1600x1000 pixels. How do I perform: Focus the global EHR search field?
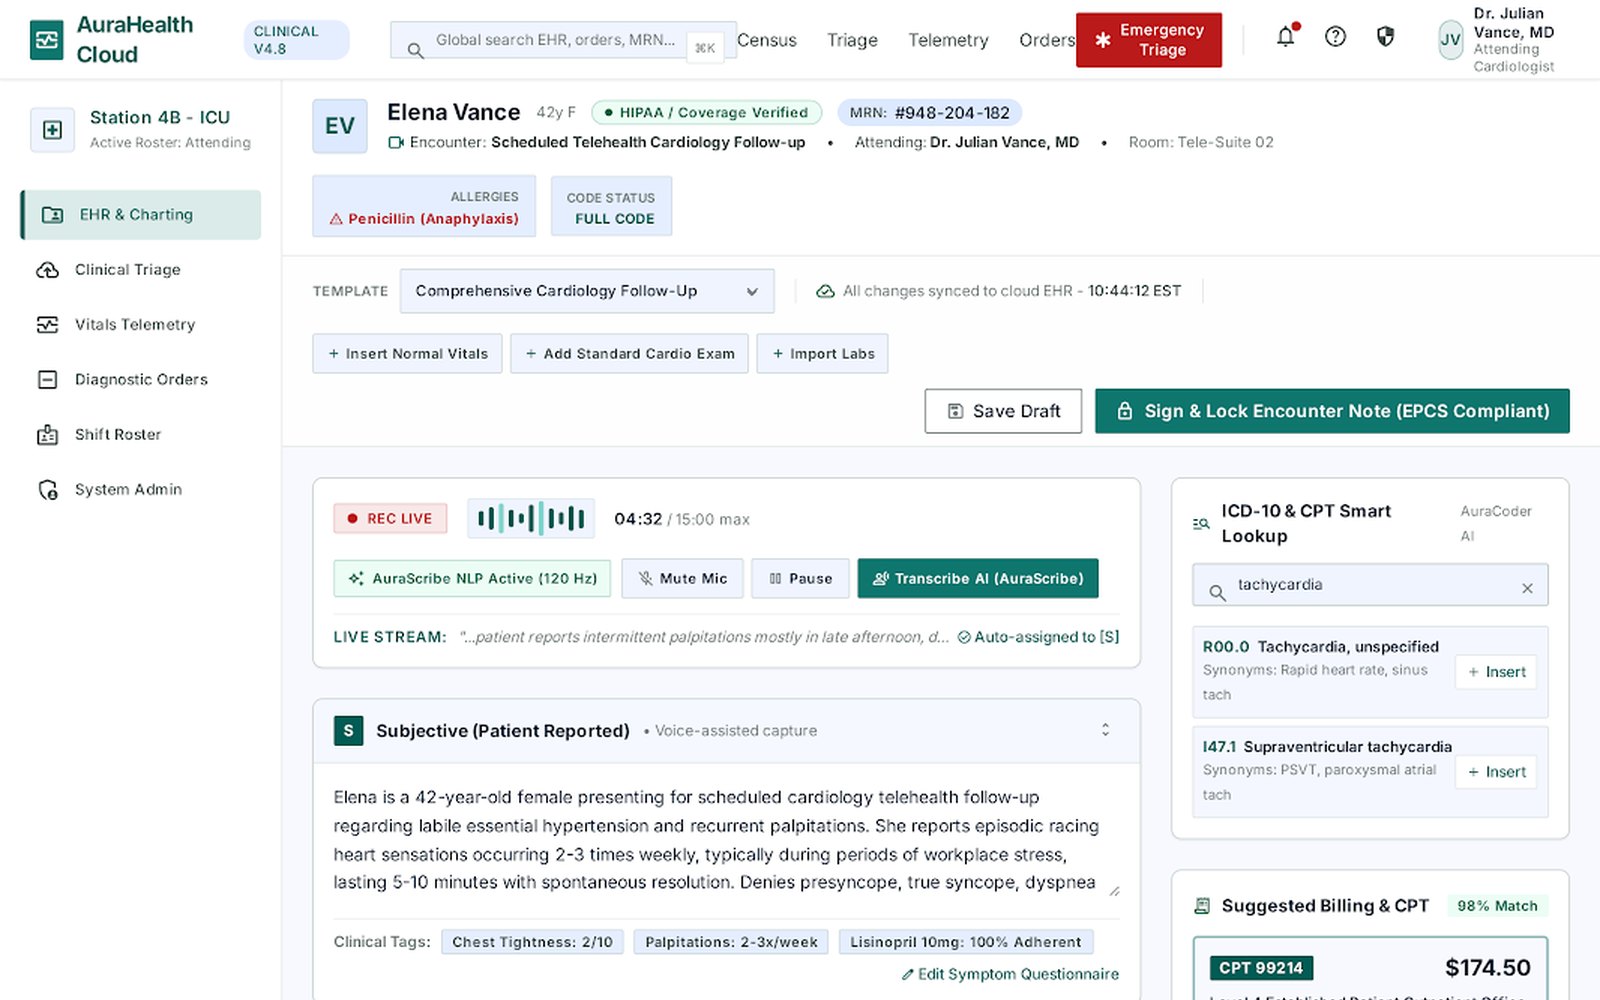[x=563, y=41]
